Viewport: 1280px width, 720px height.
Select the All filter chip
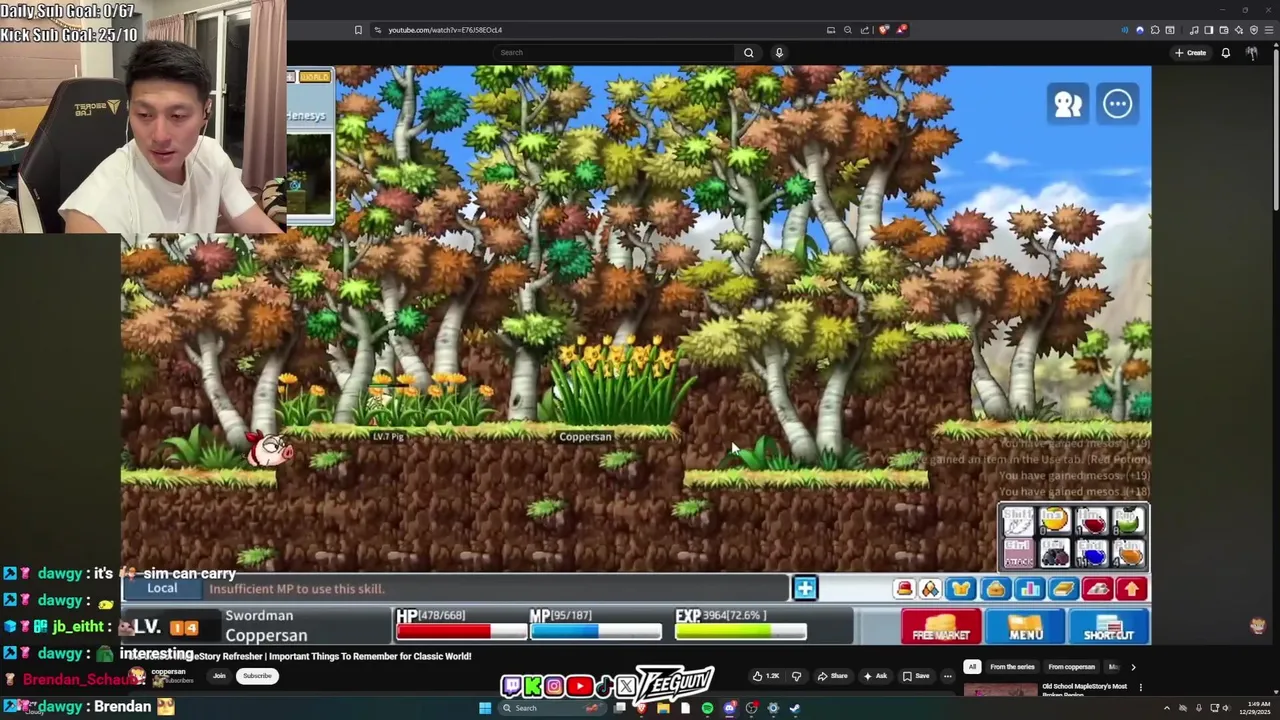tap(972, 667)
